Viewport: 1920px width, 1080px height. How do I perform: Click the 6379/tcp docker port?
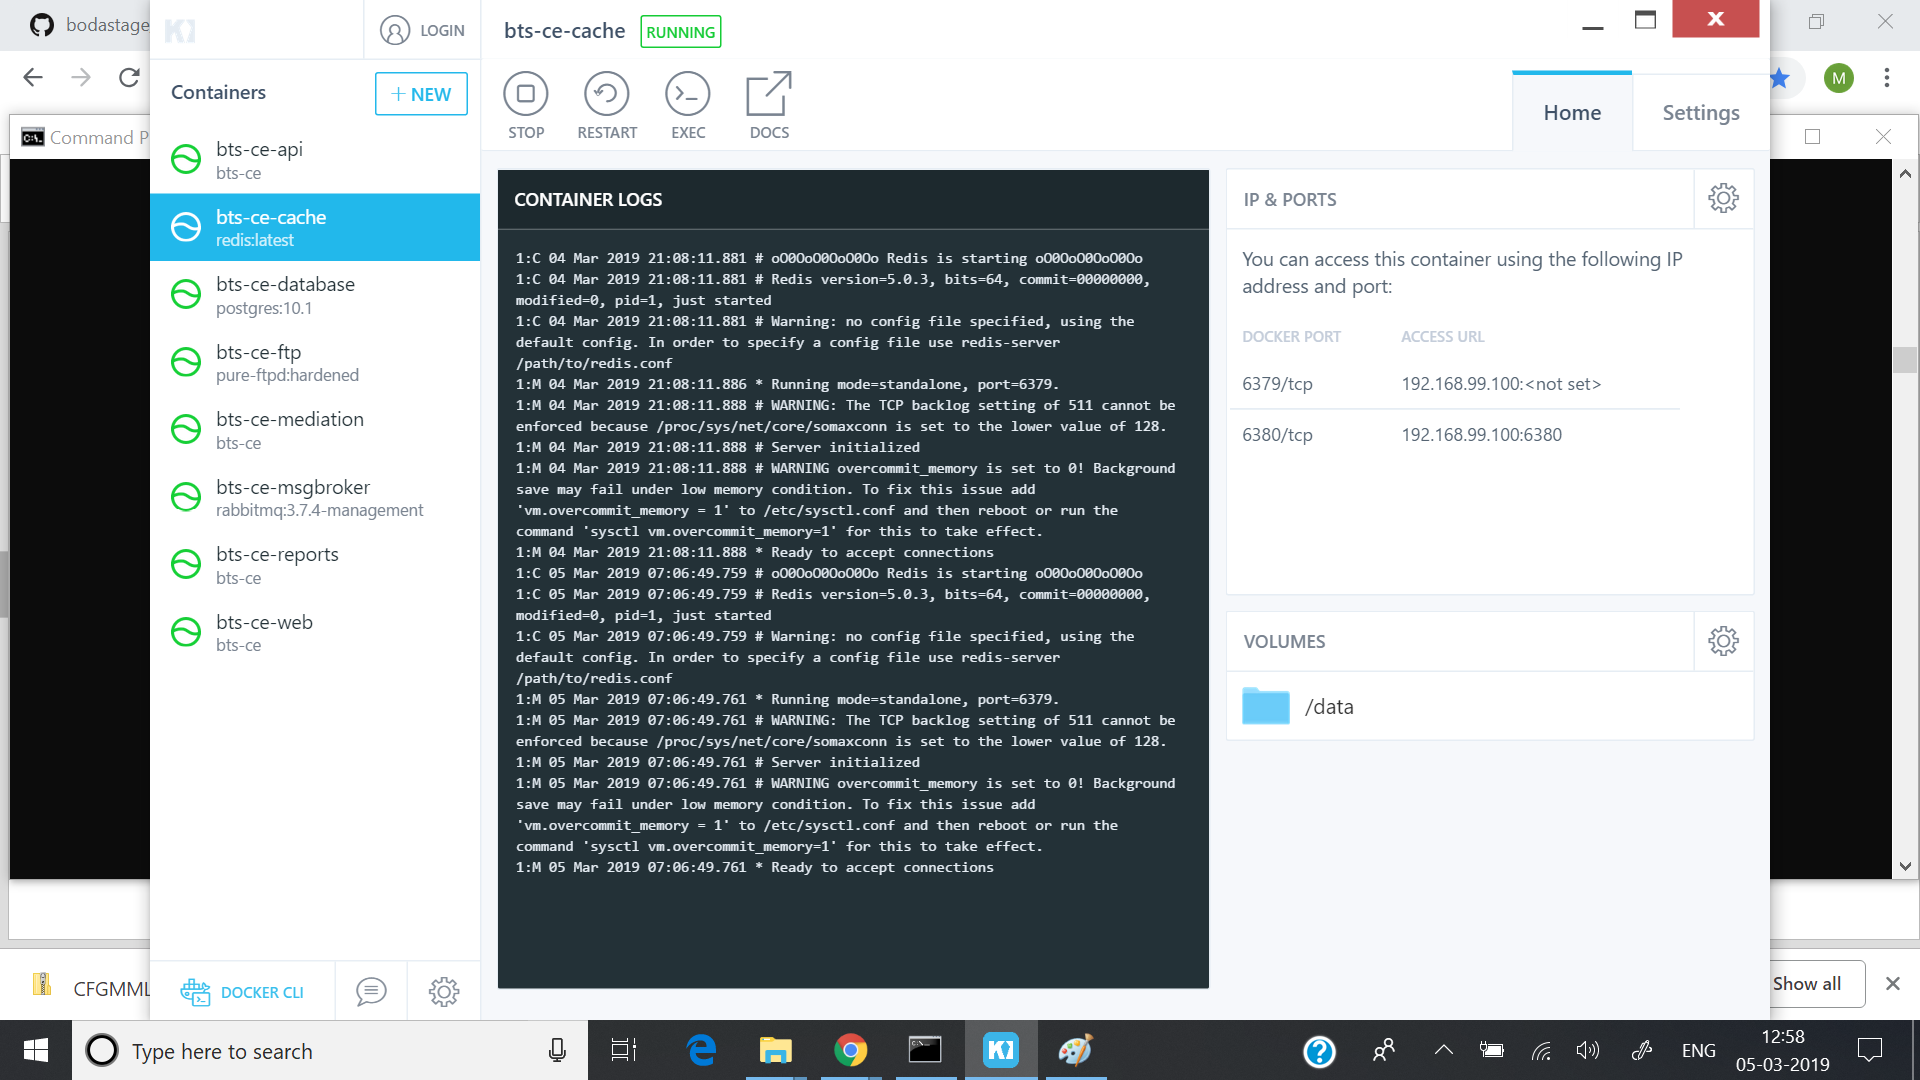click(x=1277, y=383)
